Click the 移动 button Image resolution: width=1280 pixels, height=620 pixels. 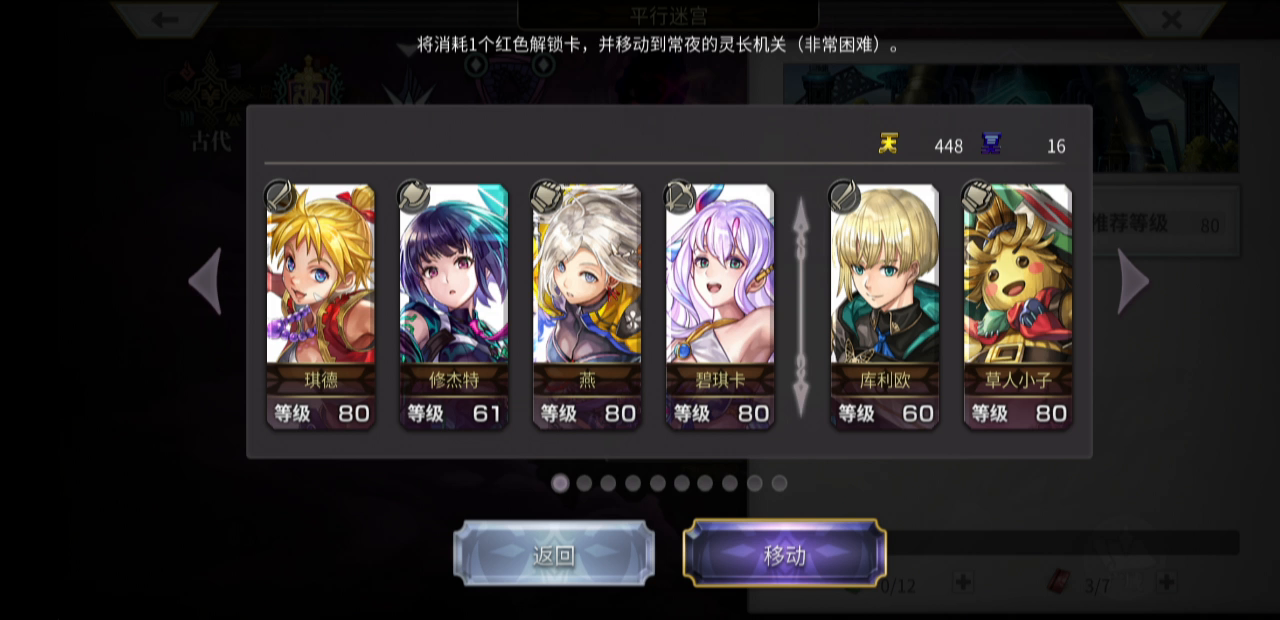(784, 554)
